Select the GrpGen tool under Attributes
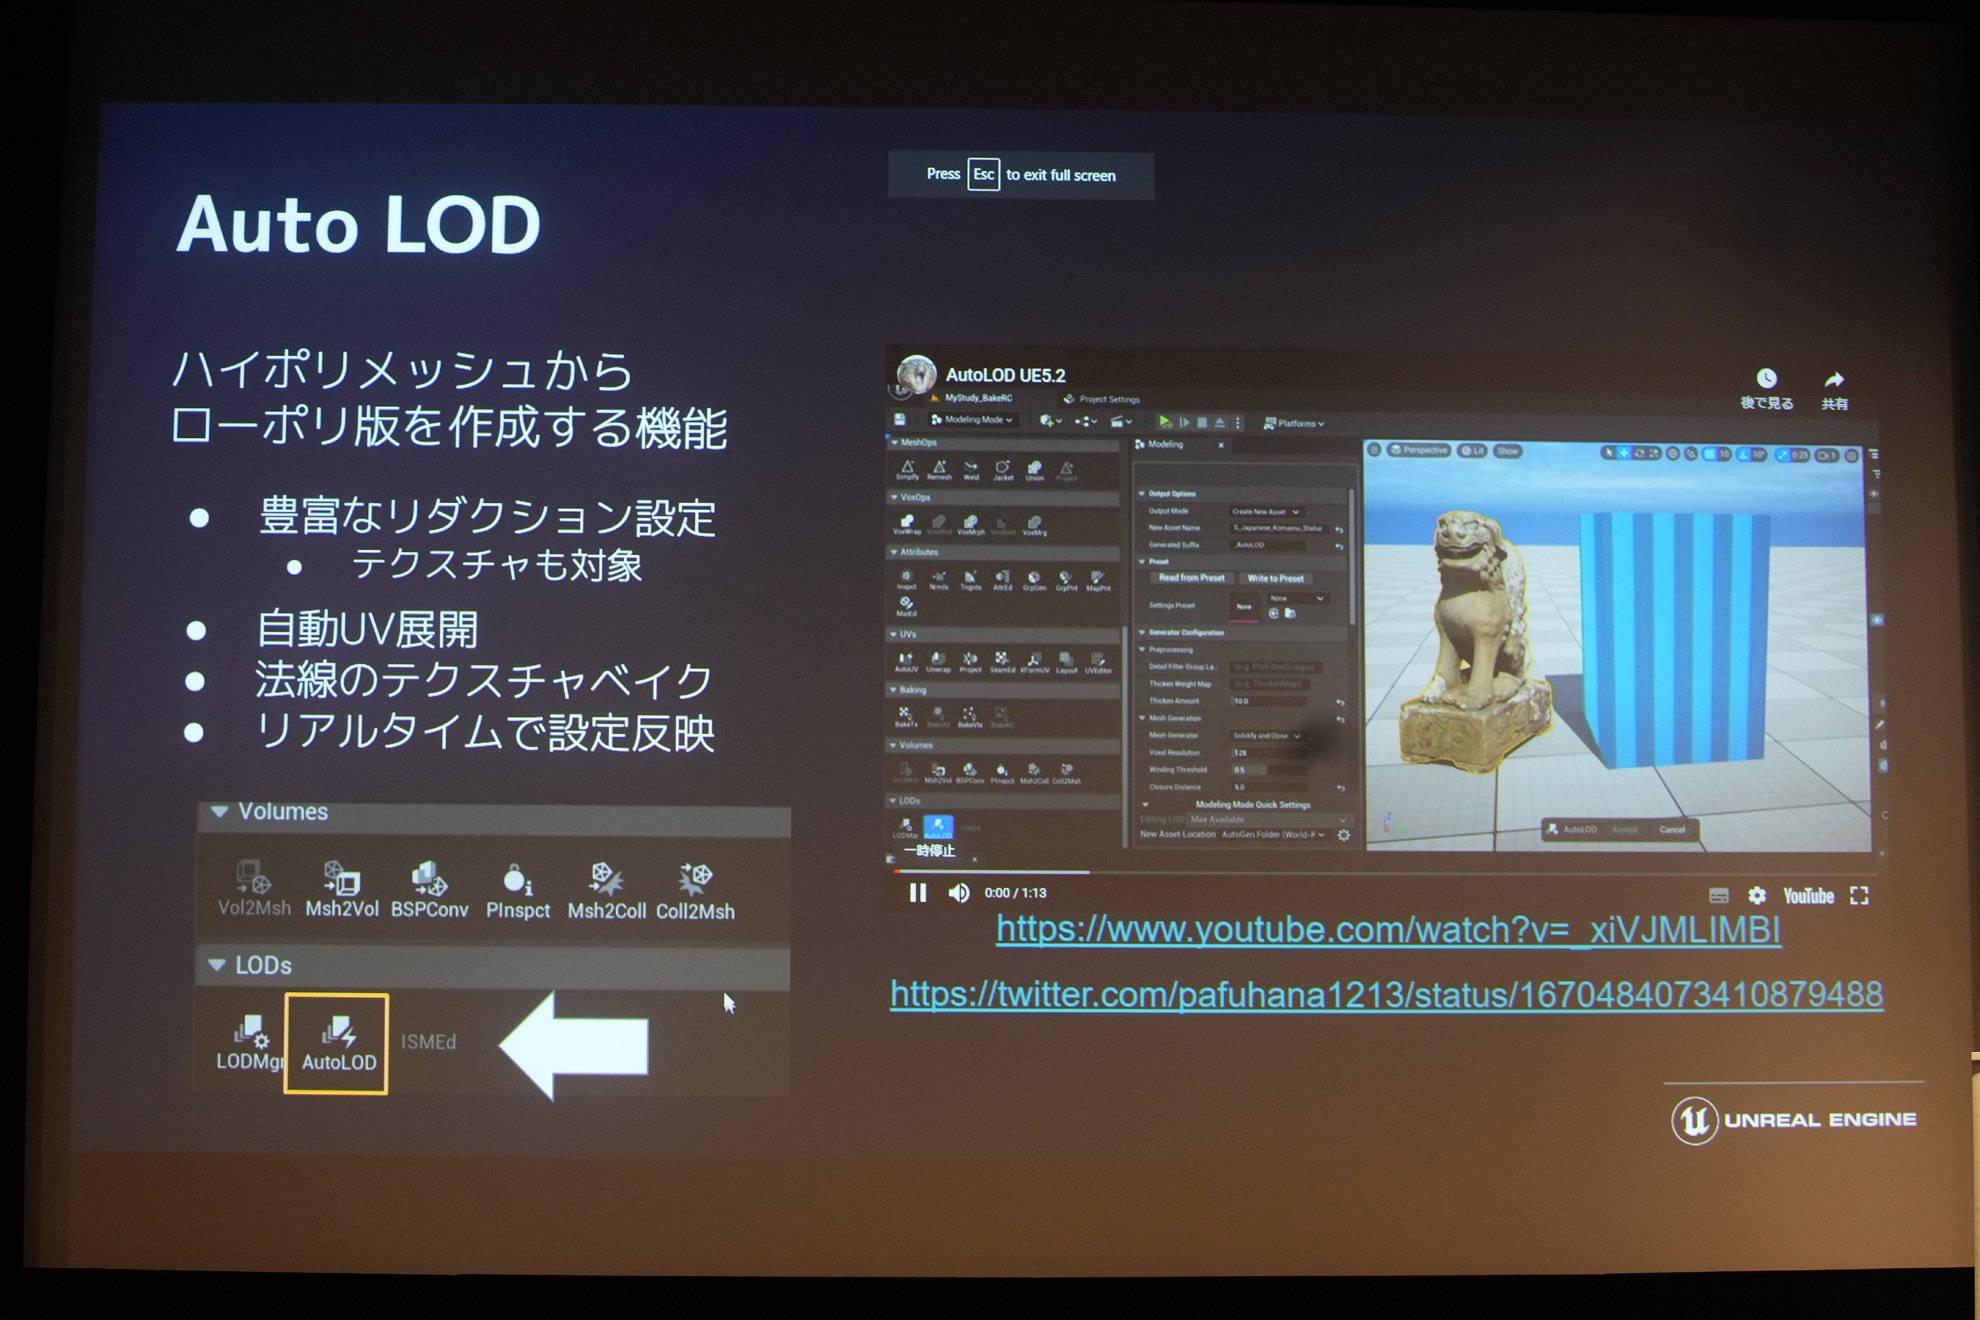Screen dimensions: 1980x1320 coord(1035,580)
